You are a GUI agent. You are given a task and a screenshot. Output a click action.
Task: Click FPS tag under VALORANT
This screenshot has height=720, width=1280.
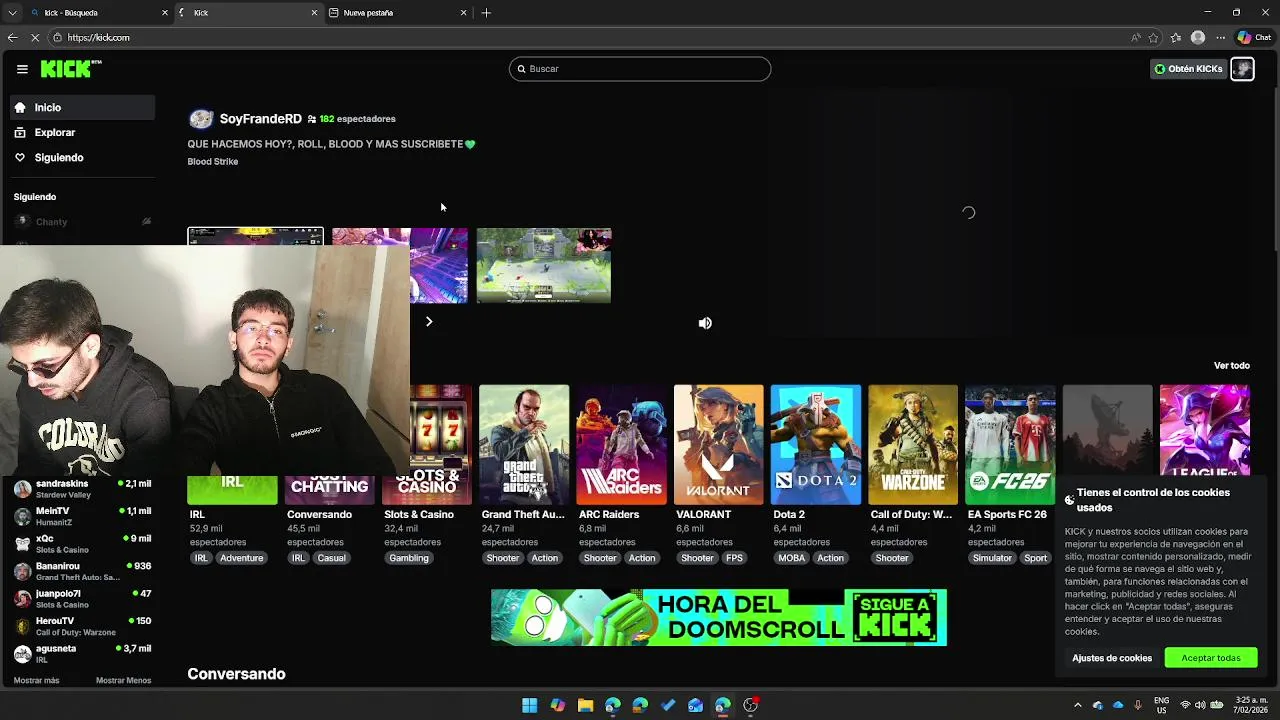735,558
